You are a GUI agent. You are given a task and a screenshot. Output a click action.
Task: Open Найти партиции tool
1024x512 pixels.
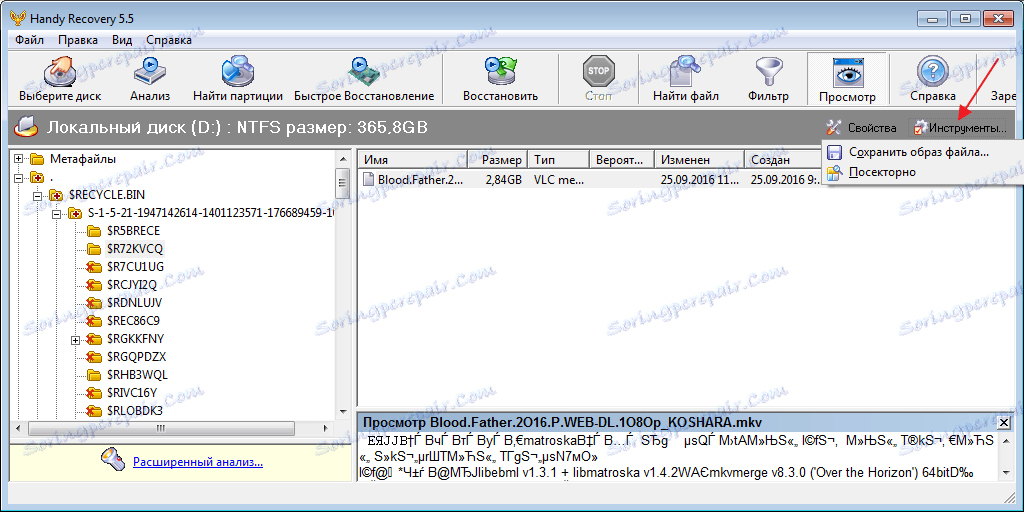pyautogui.click(x=238, y=80)
